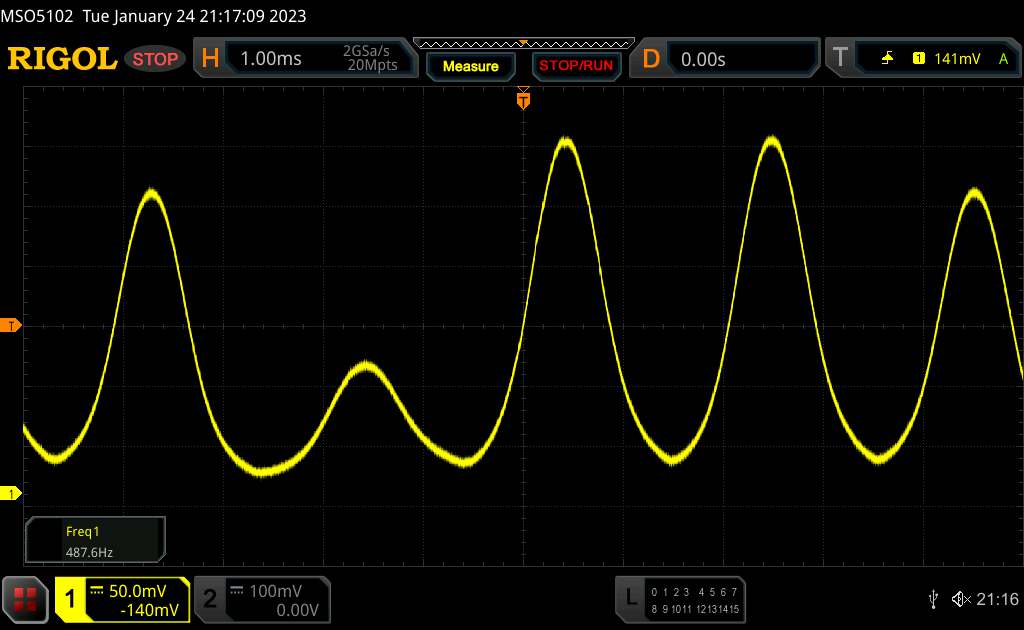This screenshot has height=630, width=1024.
Task: Click the channel 1 50.0mV scale value
Action: (137, 591)
